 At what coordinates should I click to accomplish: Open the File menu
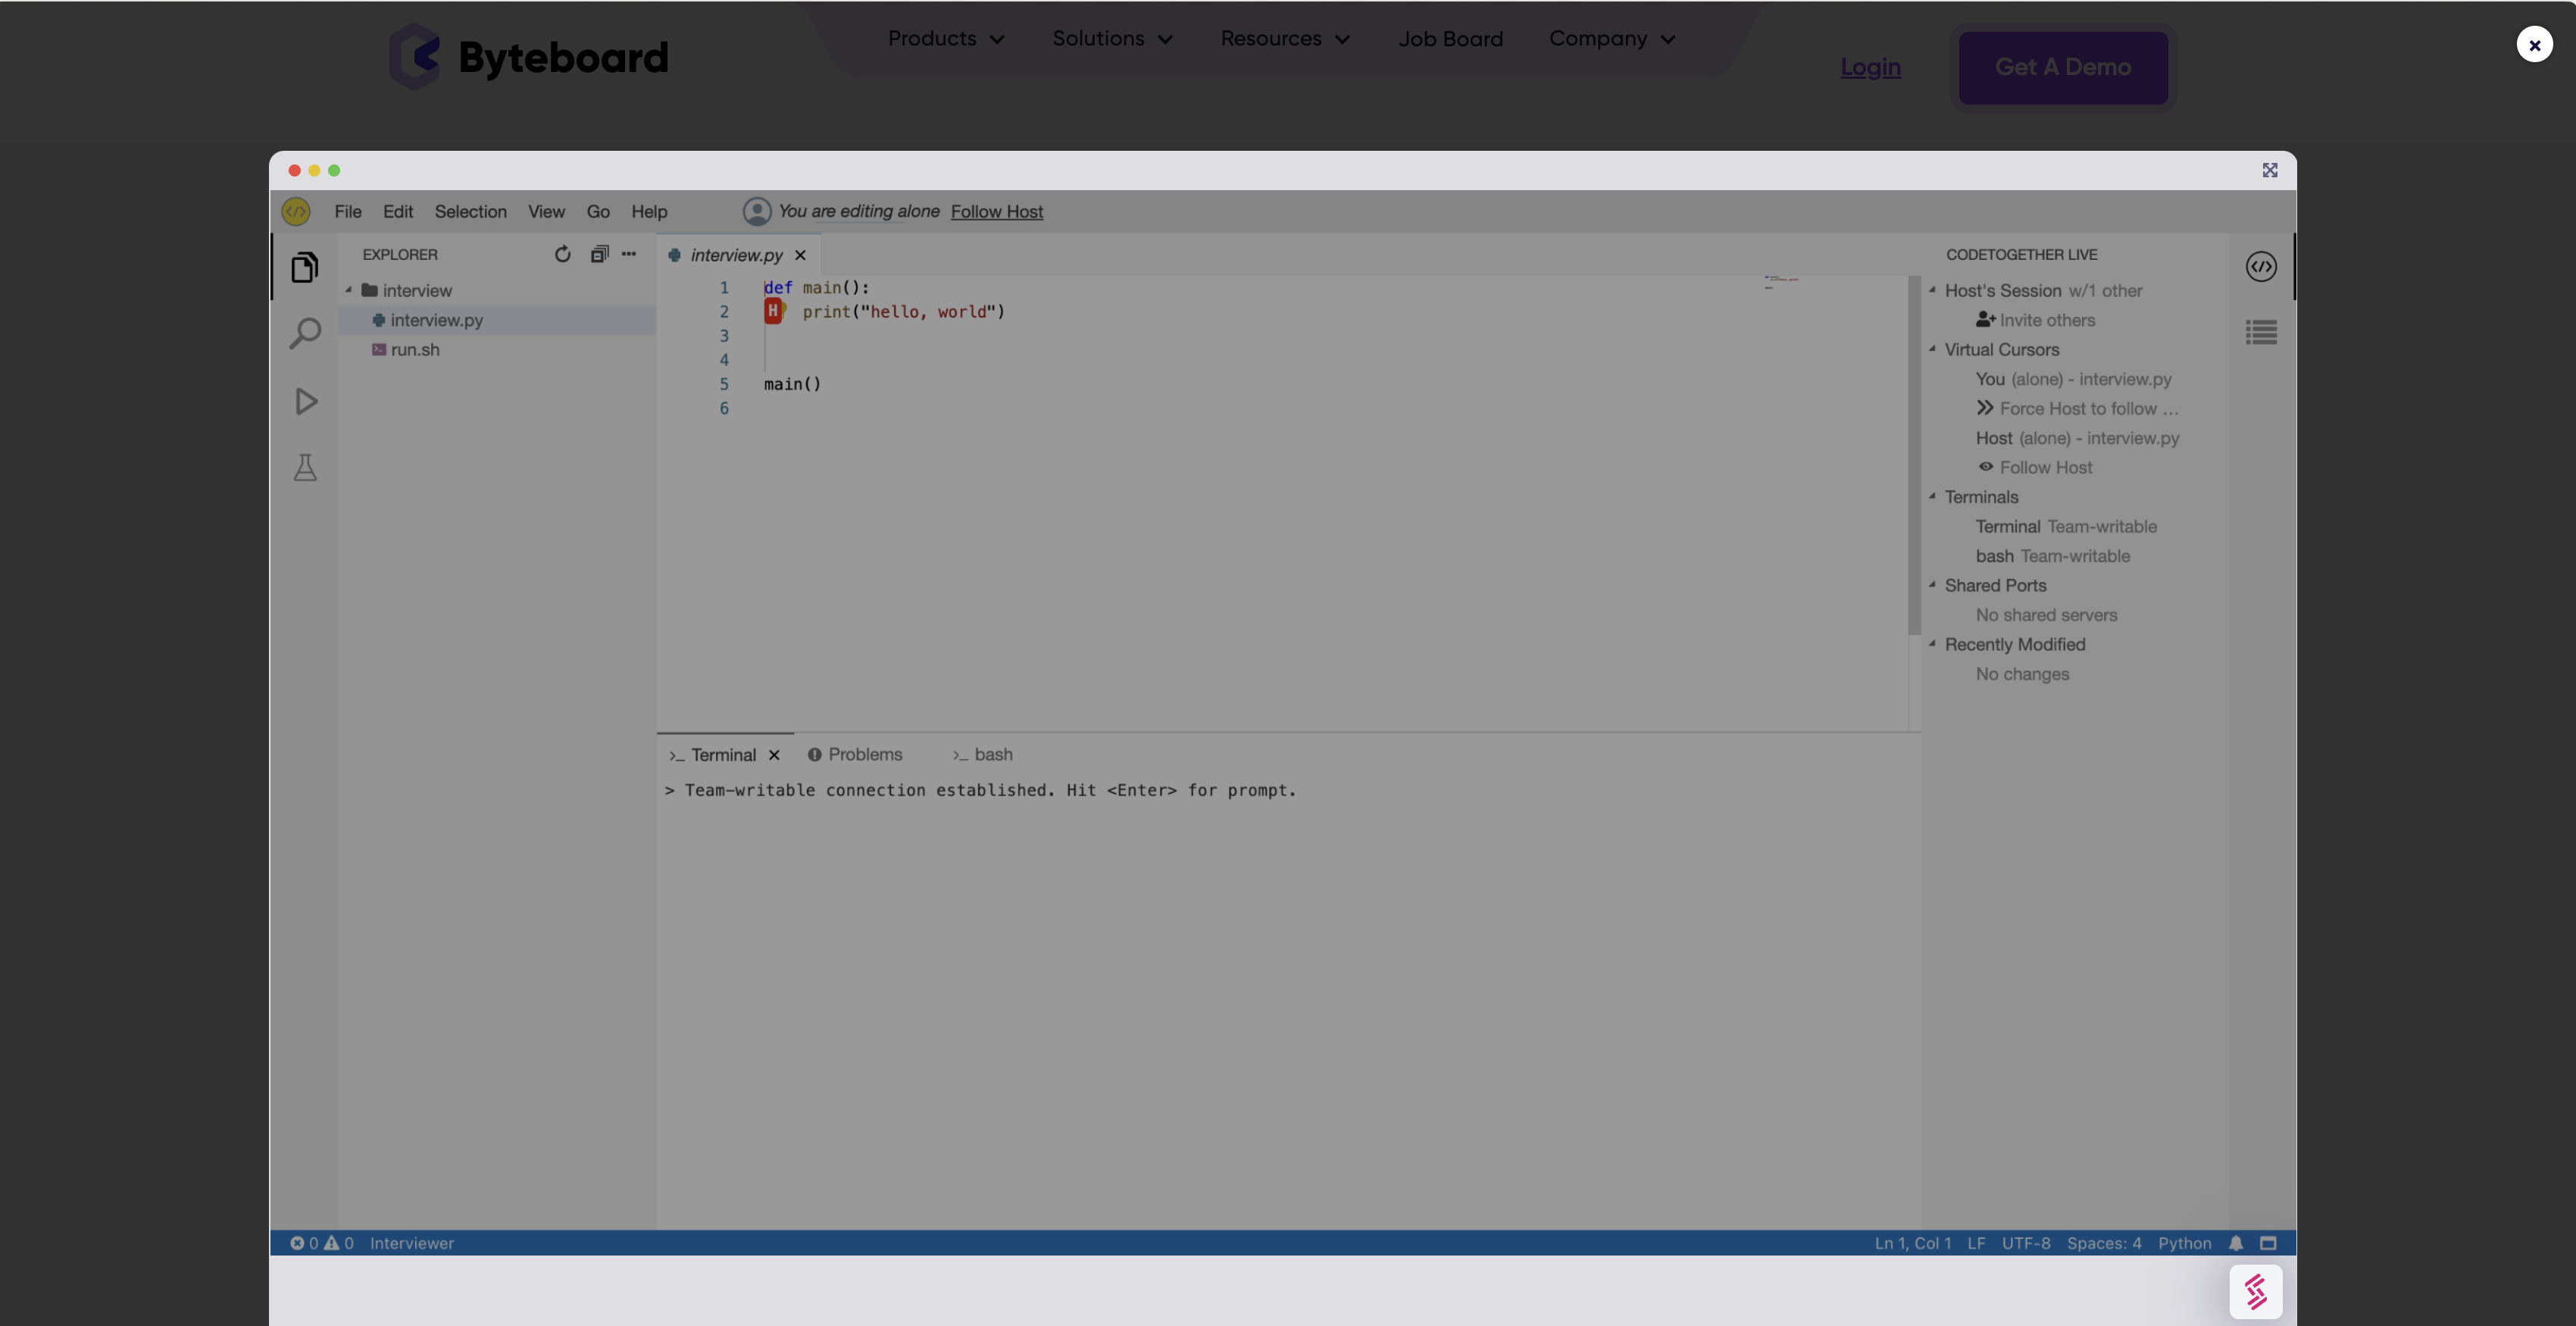click(348, 211)
